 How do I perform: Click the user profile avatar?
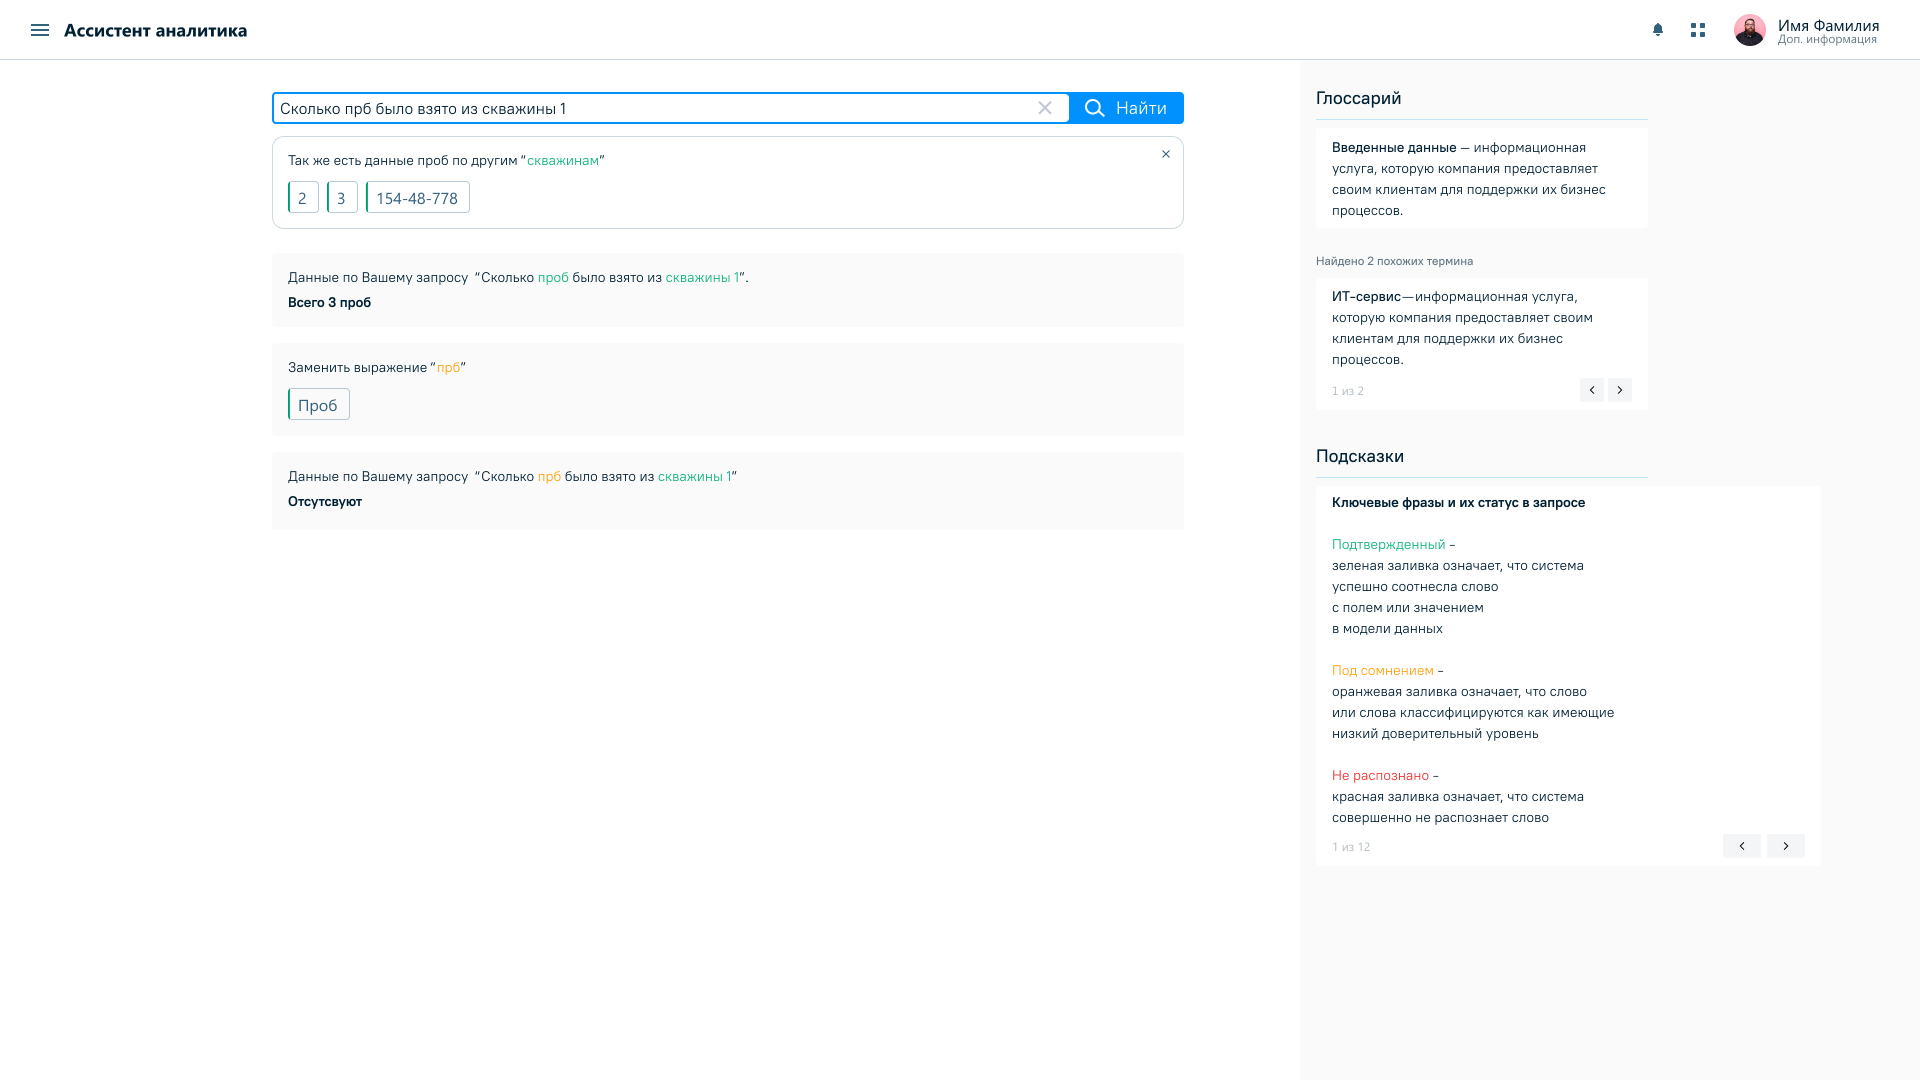point(1749,30)
